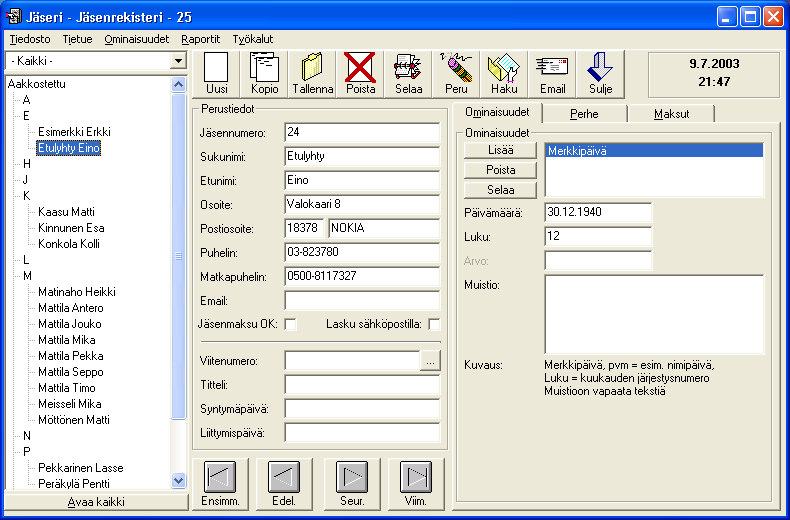Click the Luku number field
Viewport: 790px width, 520px height.
(x=598, y=236)
